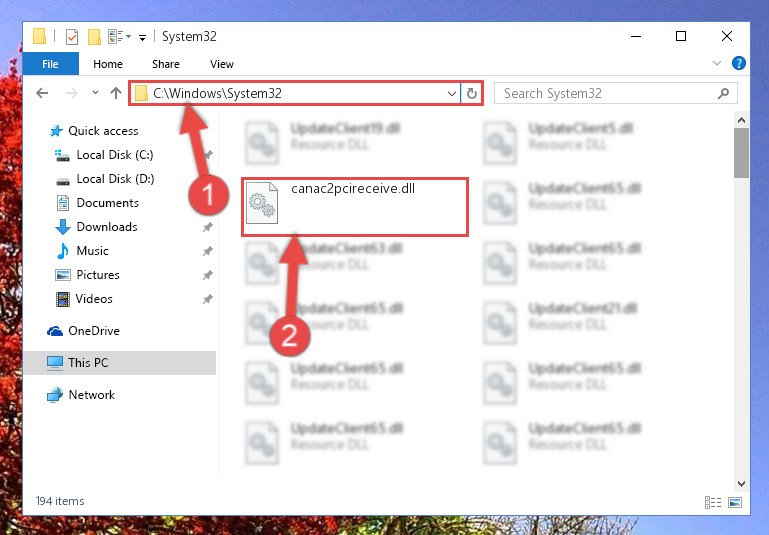The image size is (769, 535).
Task: Click the folder icon at title bar left
Action: pyautogui.click(x=39, y=36)
